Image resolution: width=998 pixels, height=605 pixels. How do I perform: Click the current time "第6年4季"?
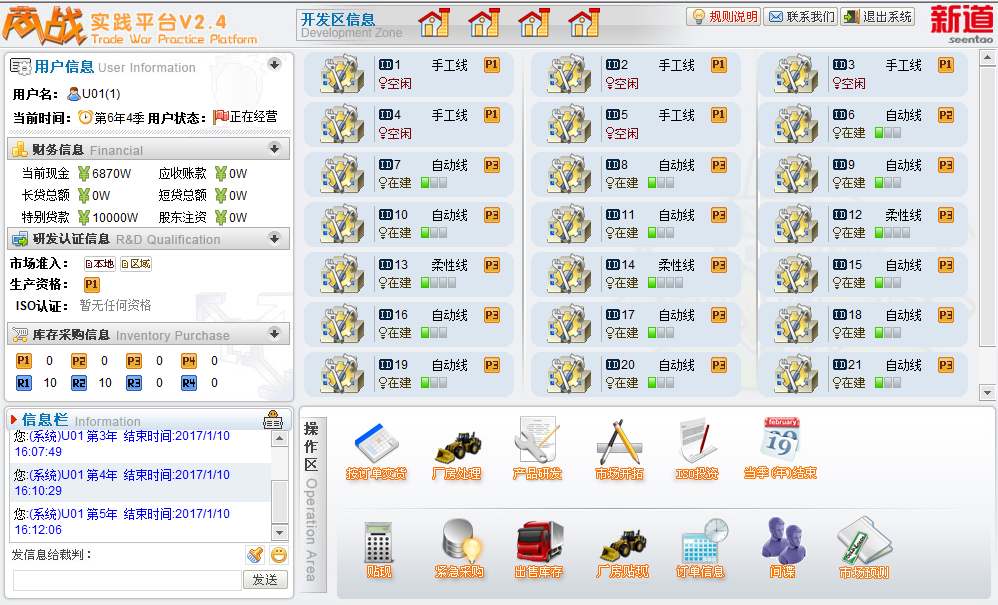pos(119,118)
